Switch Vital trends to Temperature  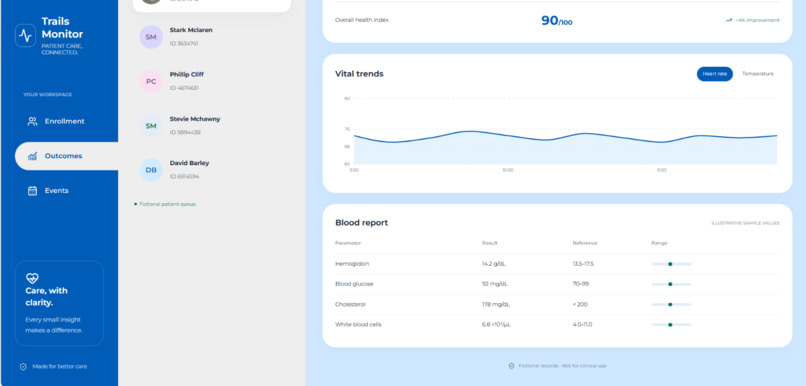(758, 74)
